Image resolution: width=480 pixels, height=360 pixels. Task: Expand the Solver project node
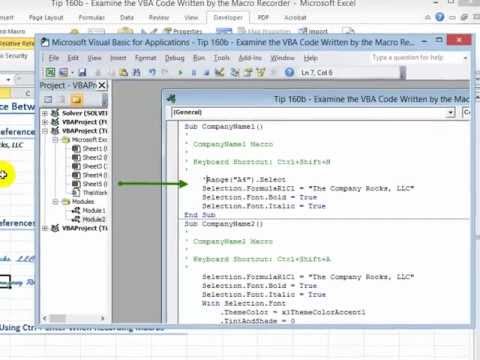pos(45,113)
